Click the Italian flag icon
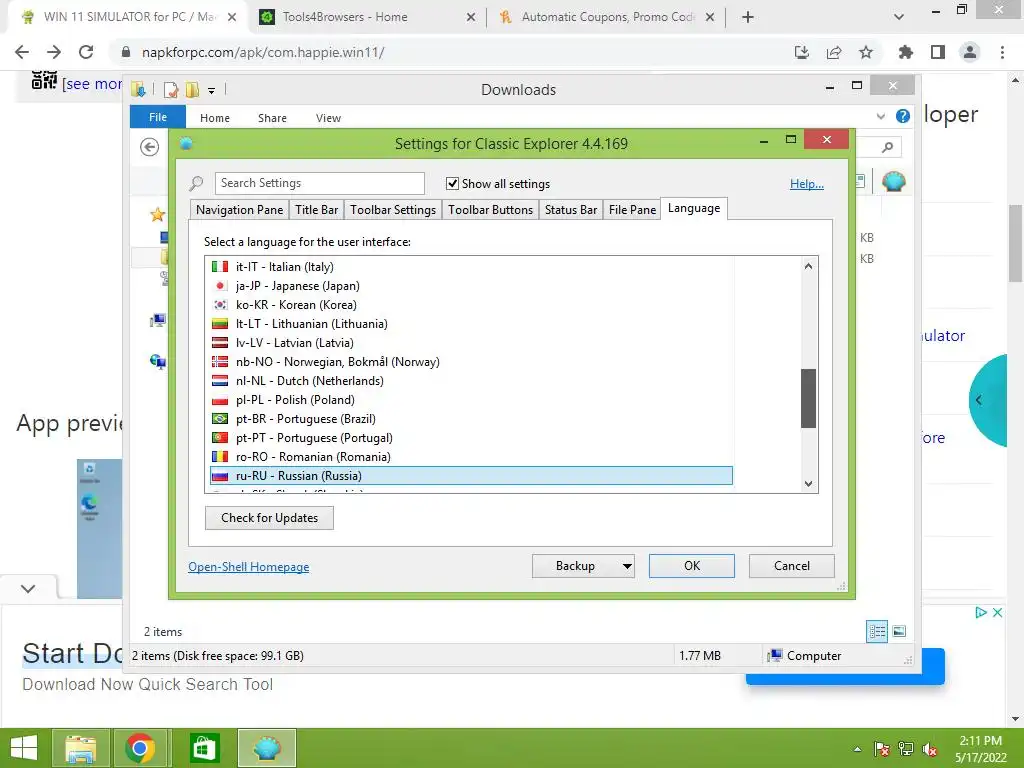1024x768 pixels. (x=220, y=266)
